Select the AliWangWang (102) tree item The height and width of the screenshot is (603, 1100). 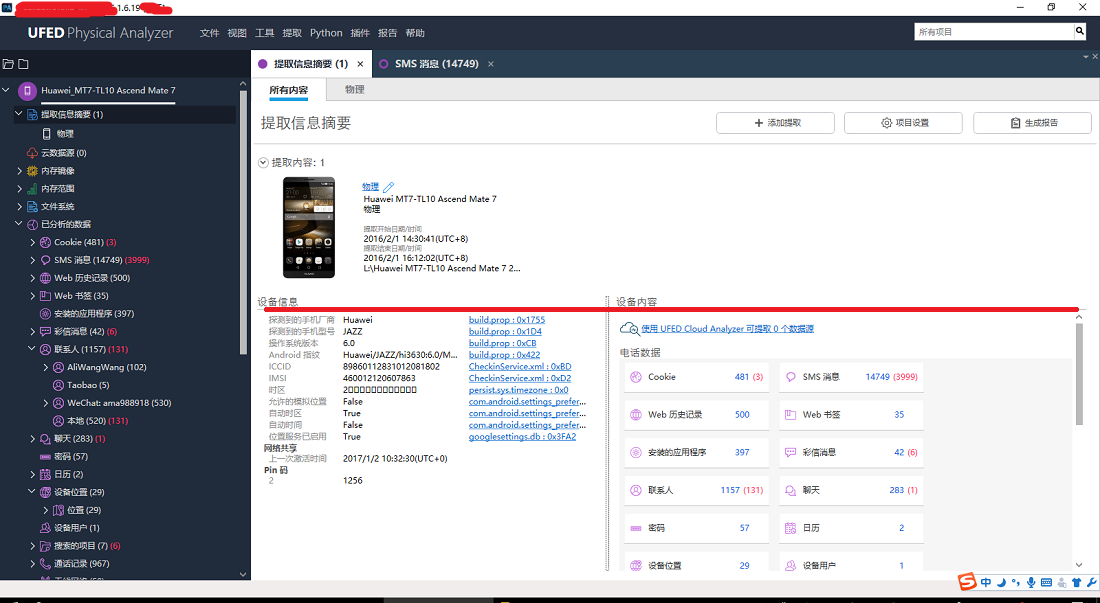point(107,367)
